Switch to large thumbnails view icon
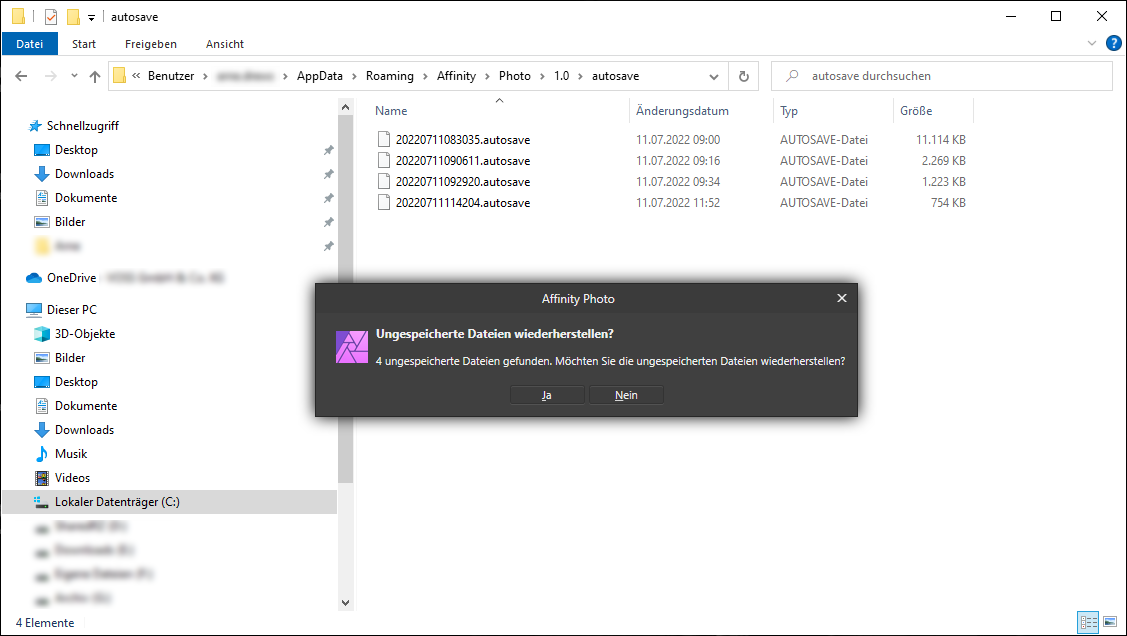 click(x=1110, y=622)
